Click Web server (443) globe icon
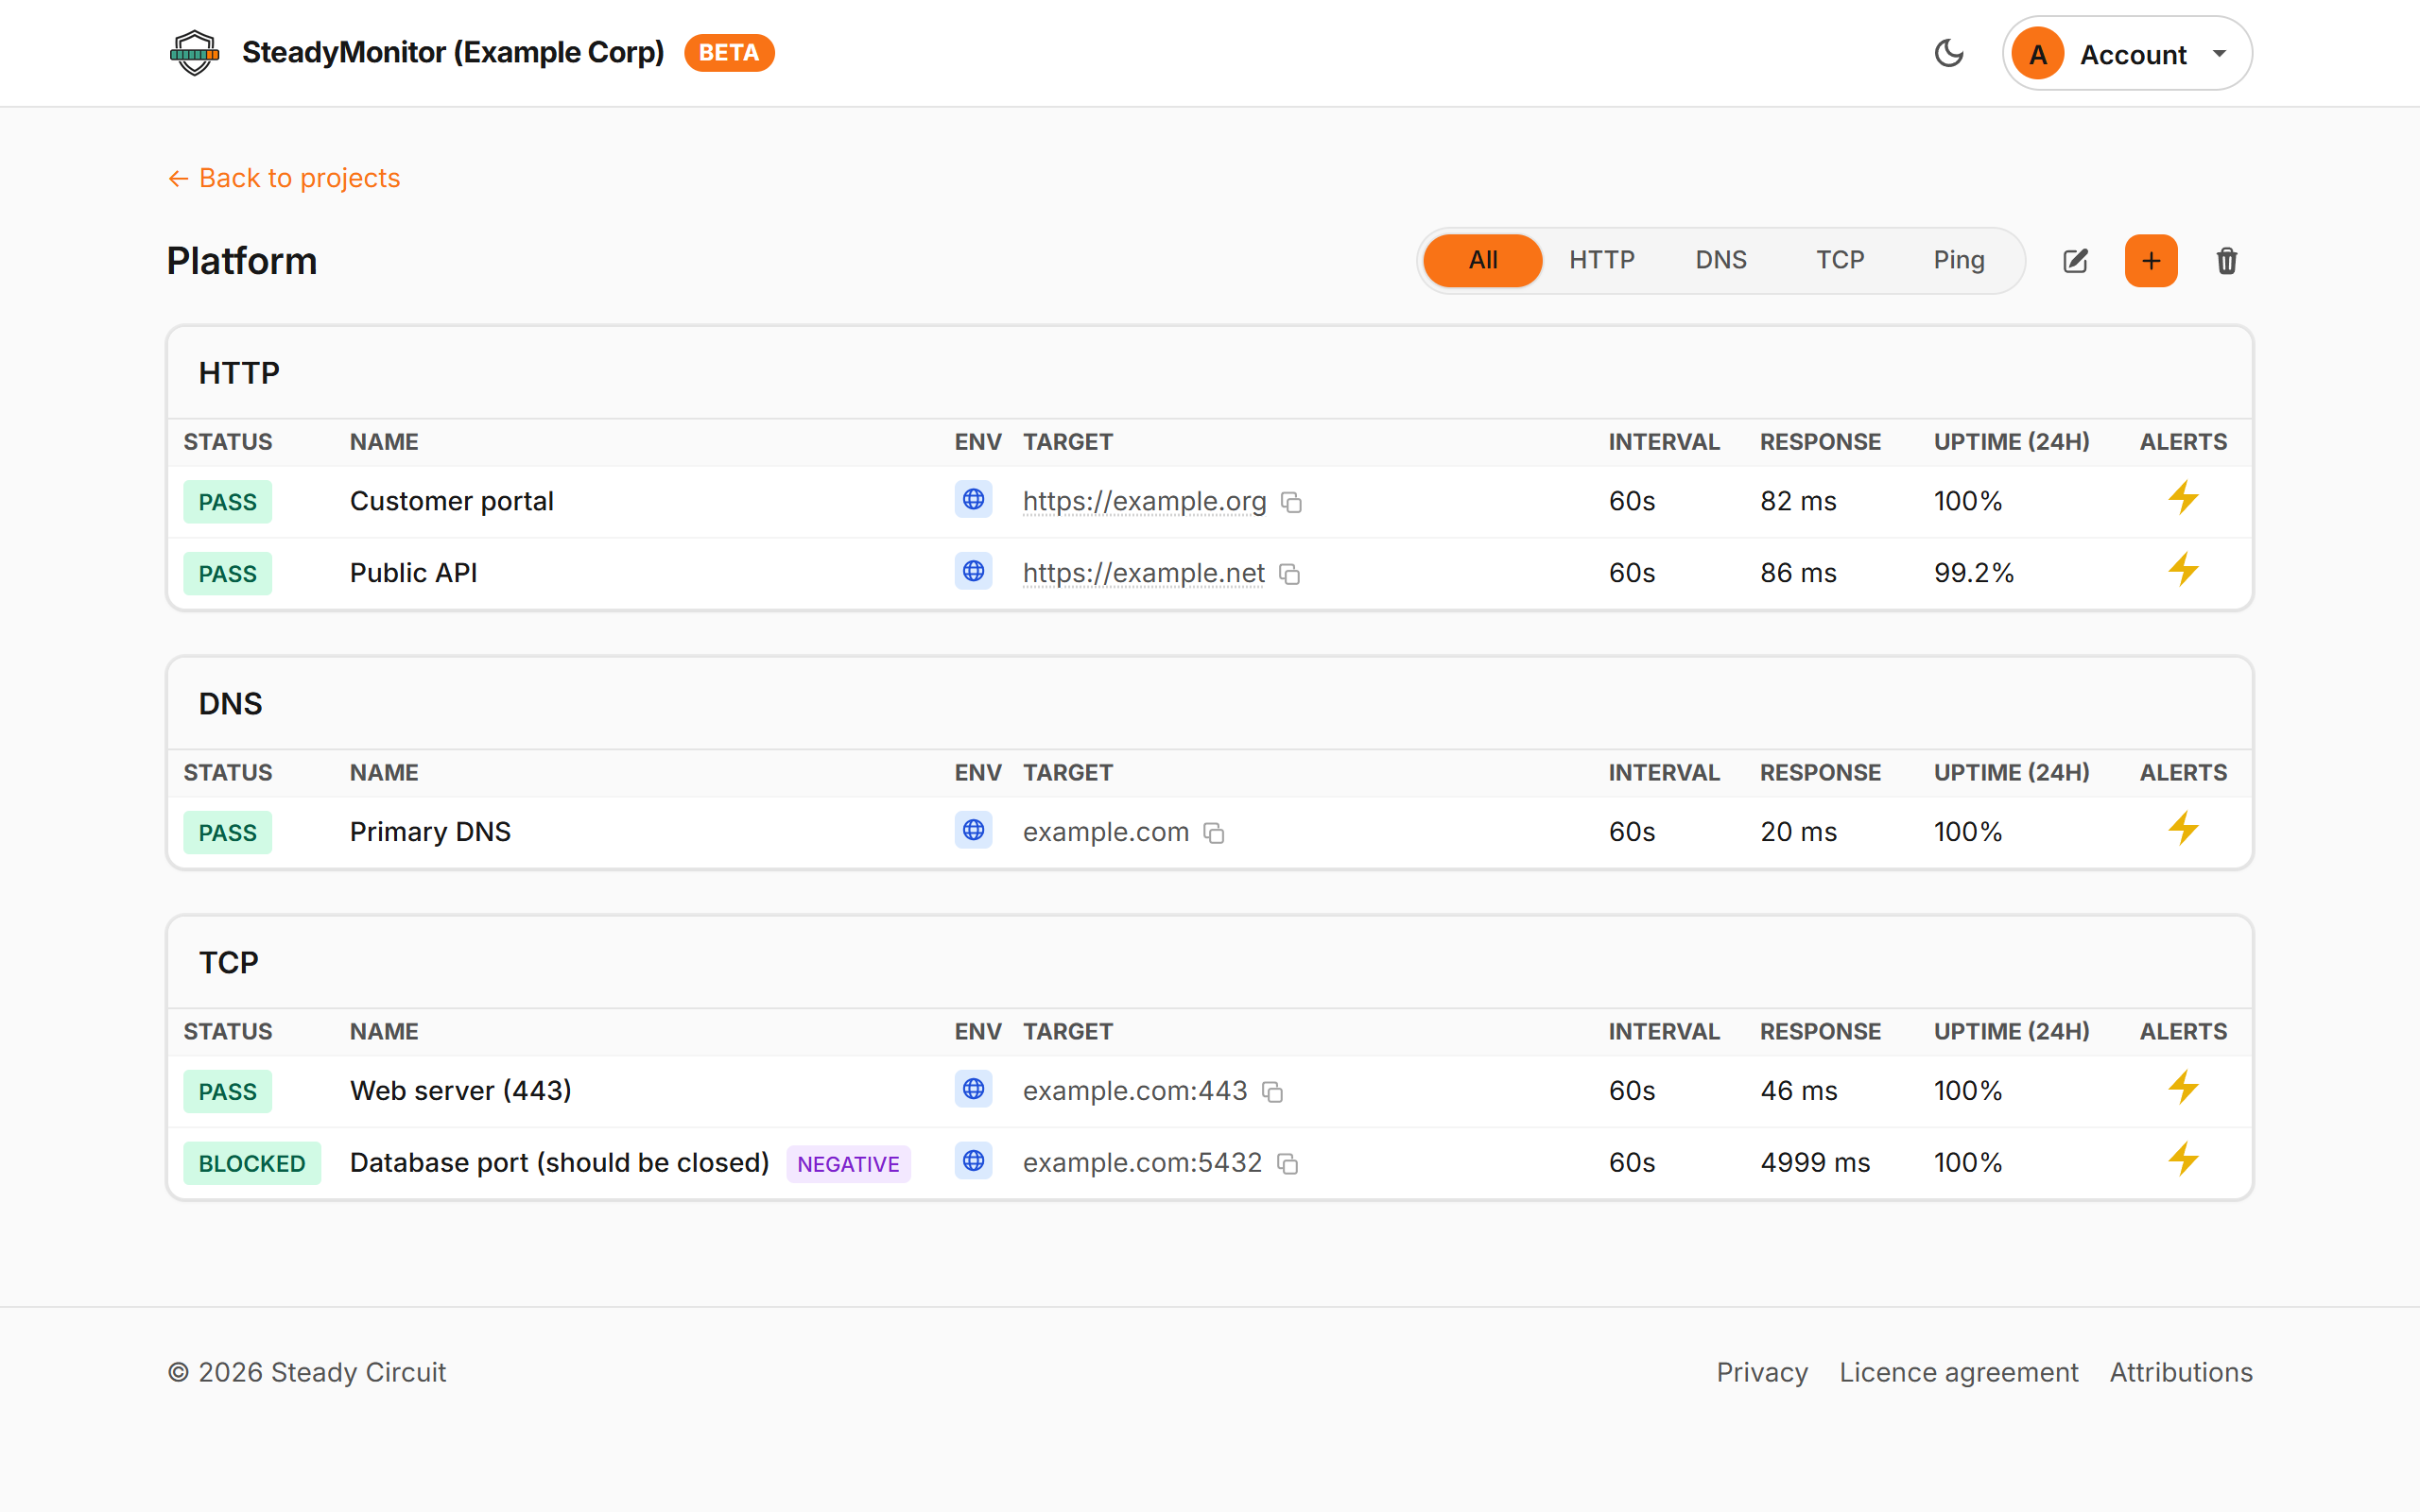Viewport: 2420px width, 1512px height. click(x=973, y=1089)
